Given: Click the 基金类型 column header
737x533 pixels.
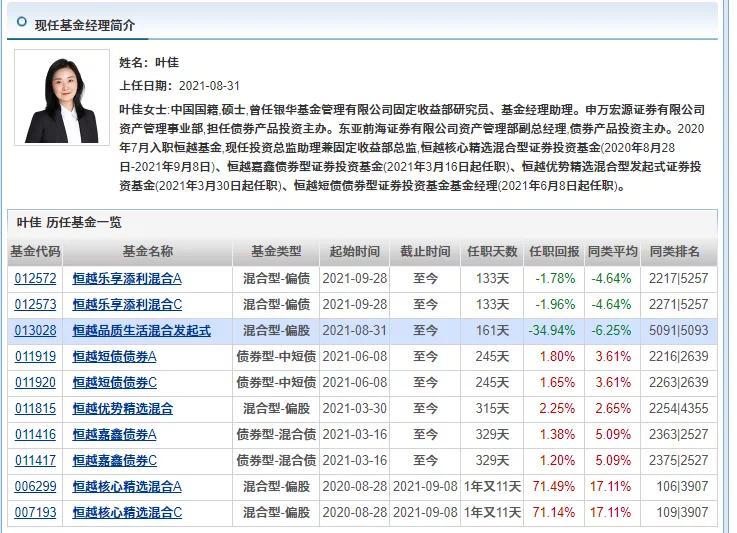Looking at the screenshot, I should click(276, 251).
